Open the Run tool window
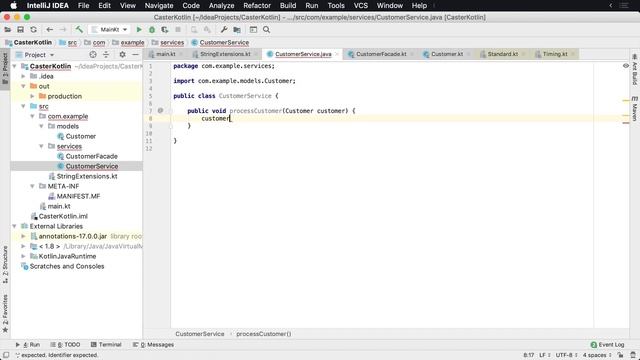The height and width of the screenshot is (360, 640). (x=28, y=344)
